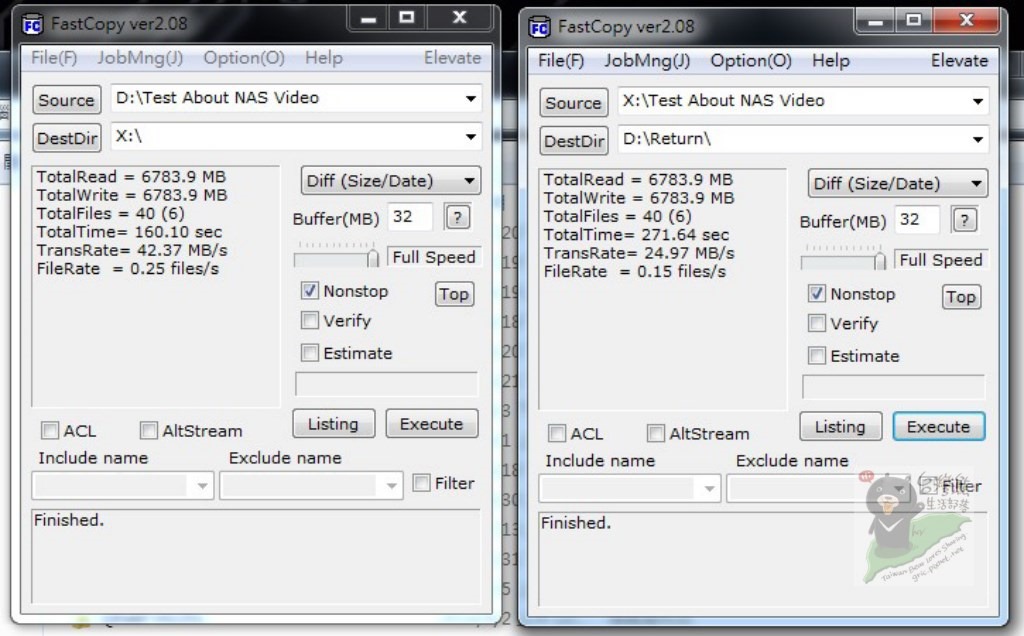Enable Filter checkbox in left window
Viewport: 1024px width, 636px height.
[422, 483]
